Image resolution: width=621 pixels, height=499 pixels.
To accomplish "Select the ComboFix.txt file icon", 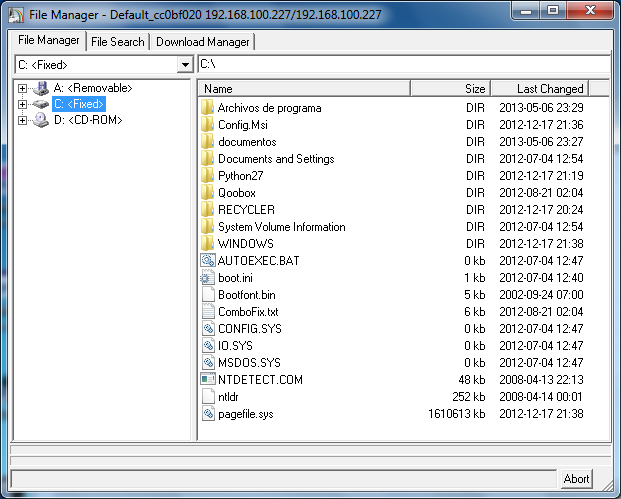I will pos(208,311).
